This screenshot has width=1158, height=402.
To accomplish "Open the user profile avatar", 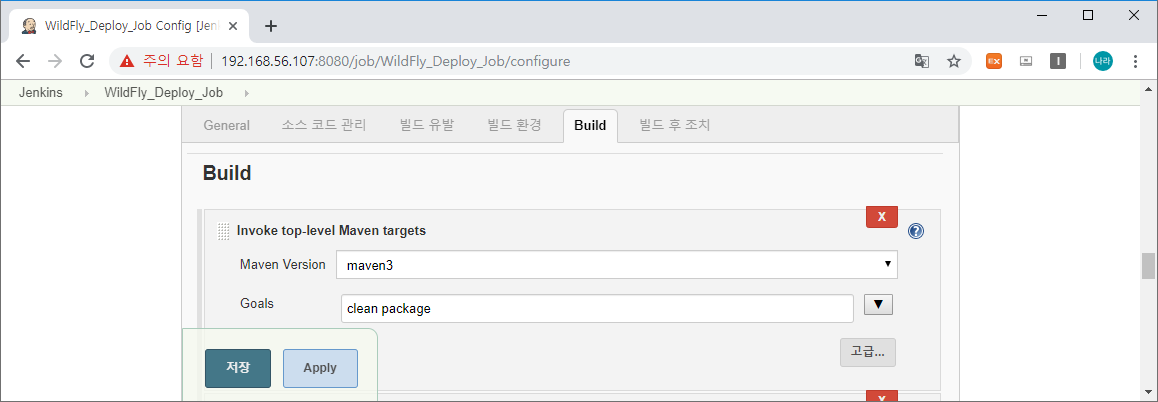I will [1103, 61].
